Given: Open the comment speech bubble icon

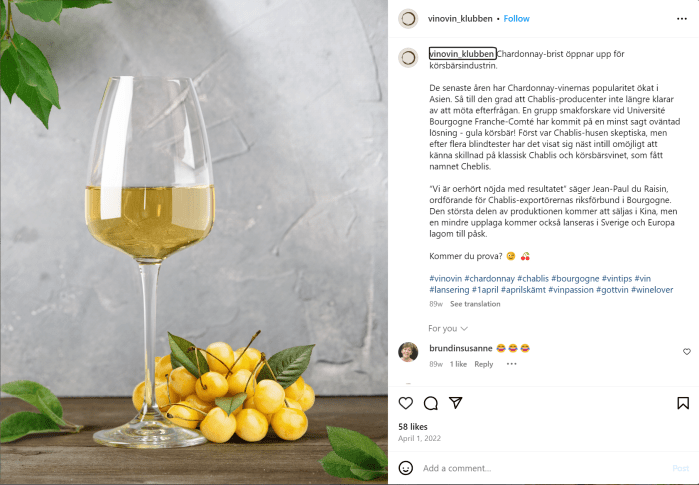Looking at the screenshot, I should (x=431, y=403).
